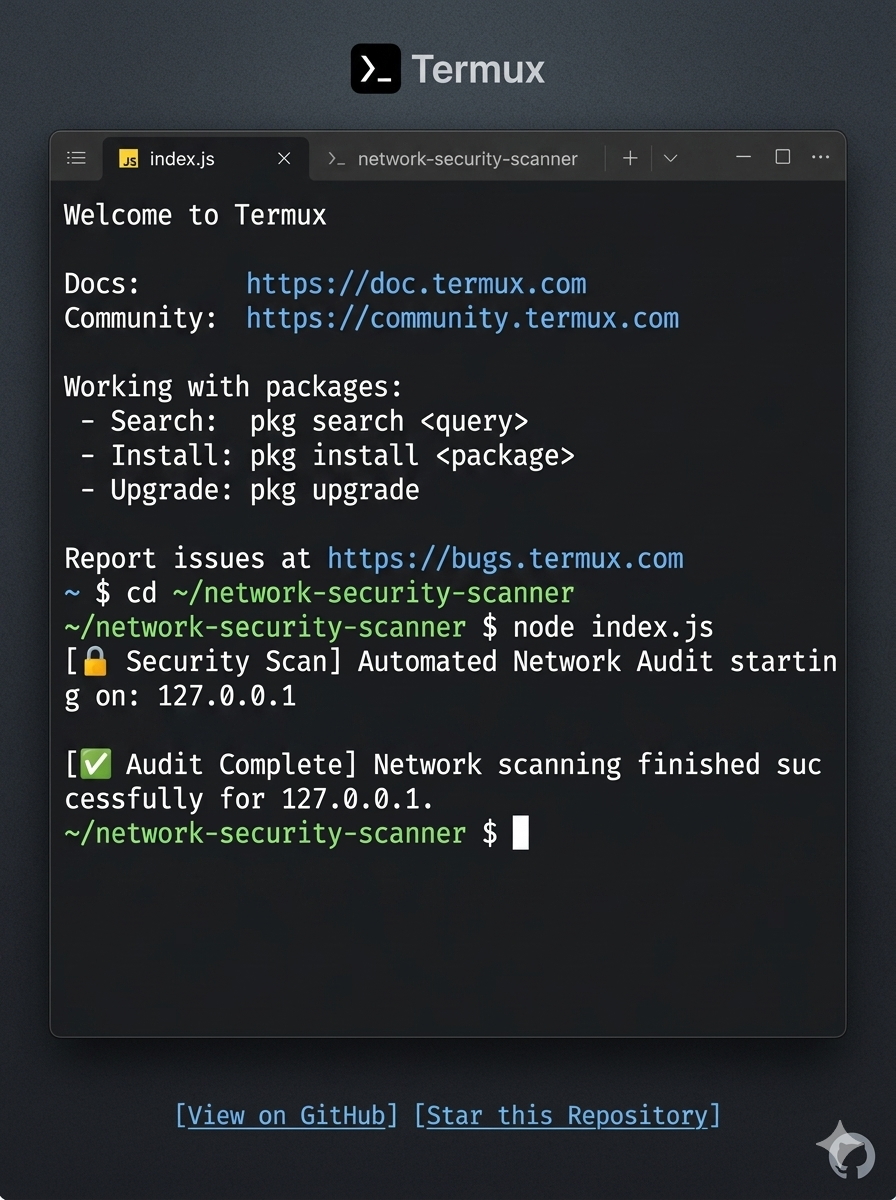Click the 'Docs:' label

(x=102, y=284)
